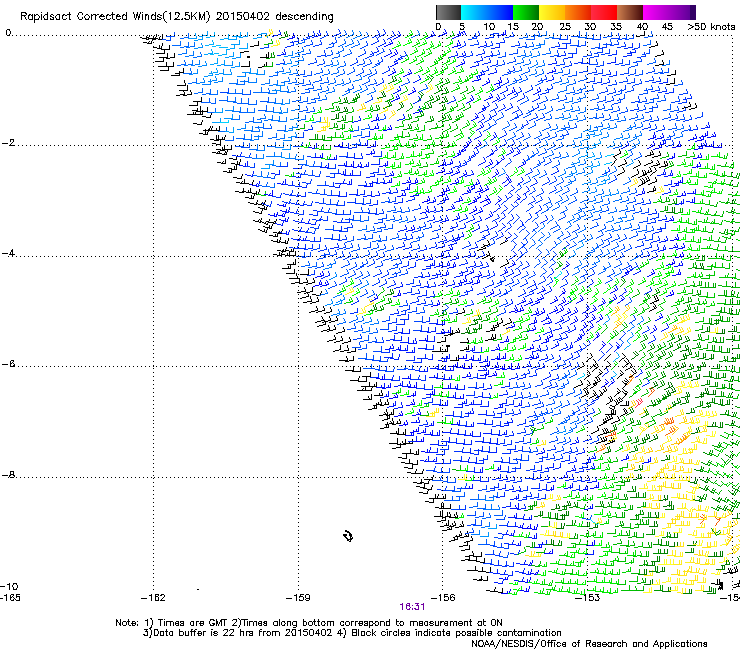Click the 'Black circles indicate possible contamination' note
The width and height of the screenshot is (740, 650).
tap(456, 633)
